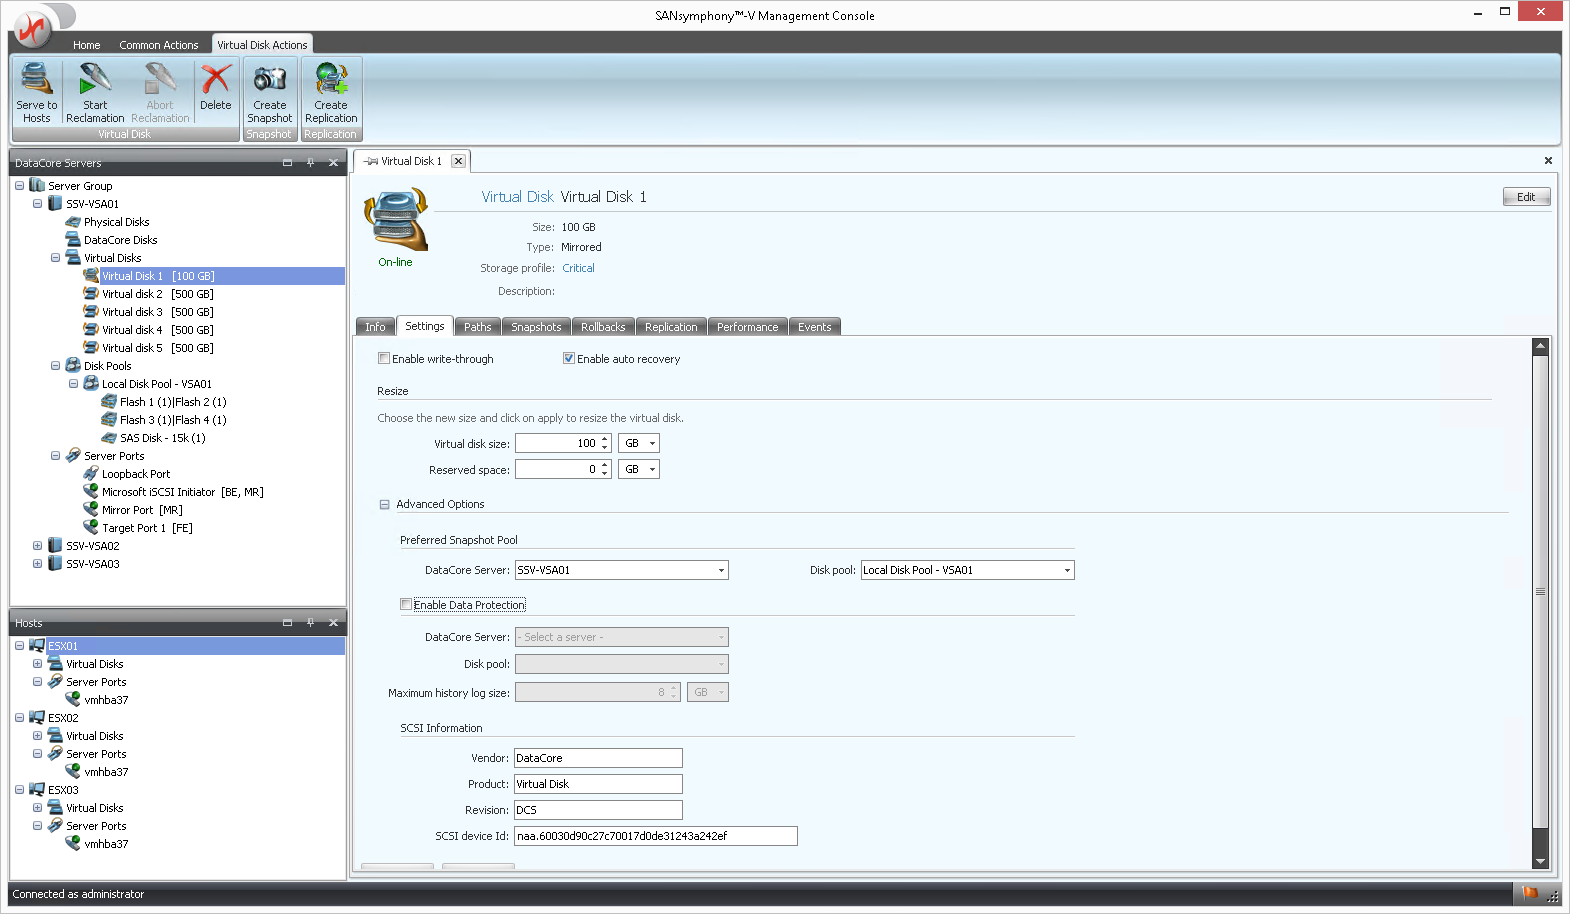The height and width of the screenshot is (914, 1570).
Task: Click the Create Replication icon
Action: point(331,80)
